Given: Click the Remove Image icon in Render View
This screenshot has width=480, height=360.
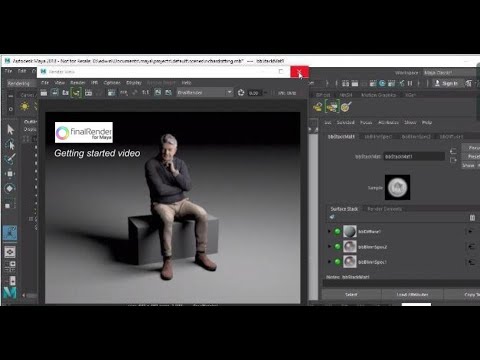Looking at the screenshot, I should pyautogui.click(x=168, y=93).
